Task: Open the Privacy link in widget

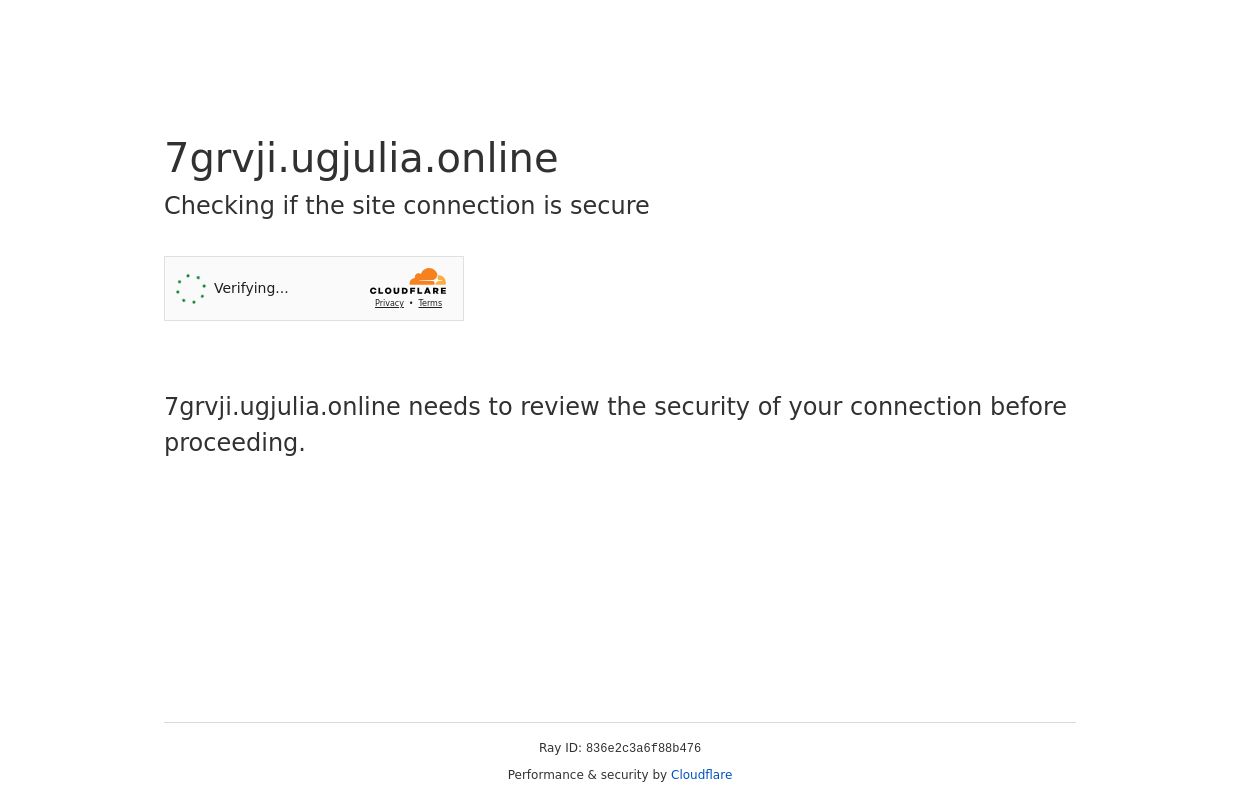Action: (x=389, y=303)
